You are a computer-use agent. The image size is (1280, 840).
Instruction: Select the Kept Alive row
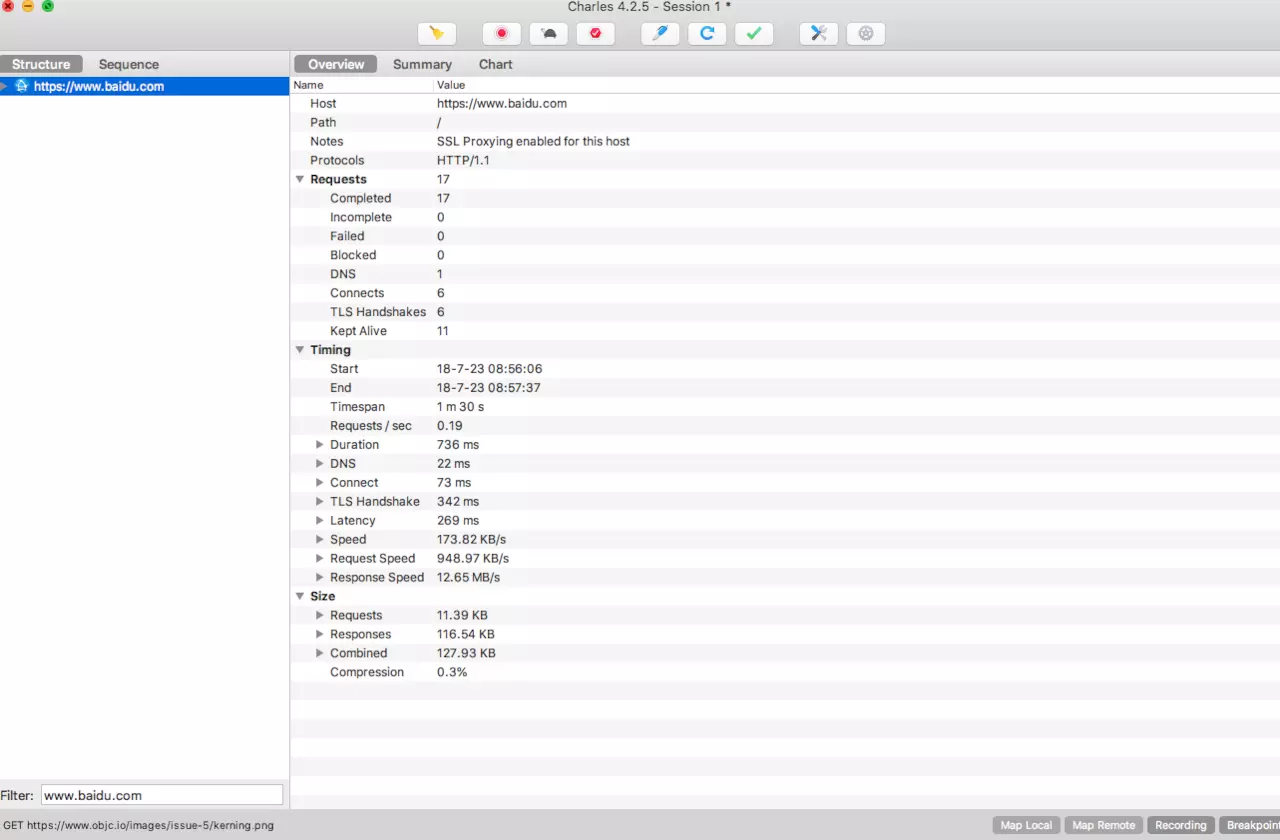pyautogui.click(x=785, y=332)
